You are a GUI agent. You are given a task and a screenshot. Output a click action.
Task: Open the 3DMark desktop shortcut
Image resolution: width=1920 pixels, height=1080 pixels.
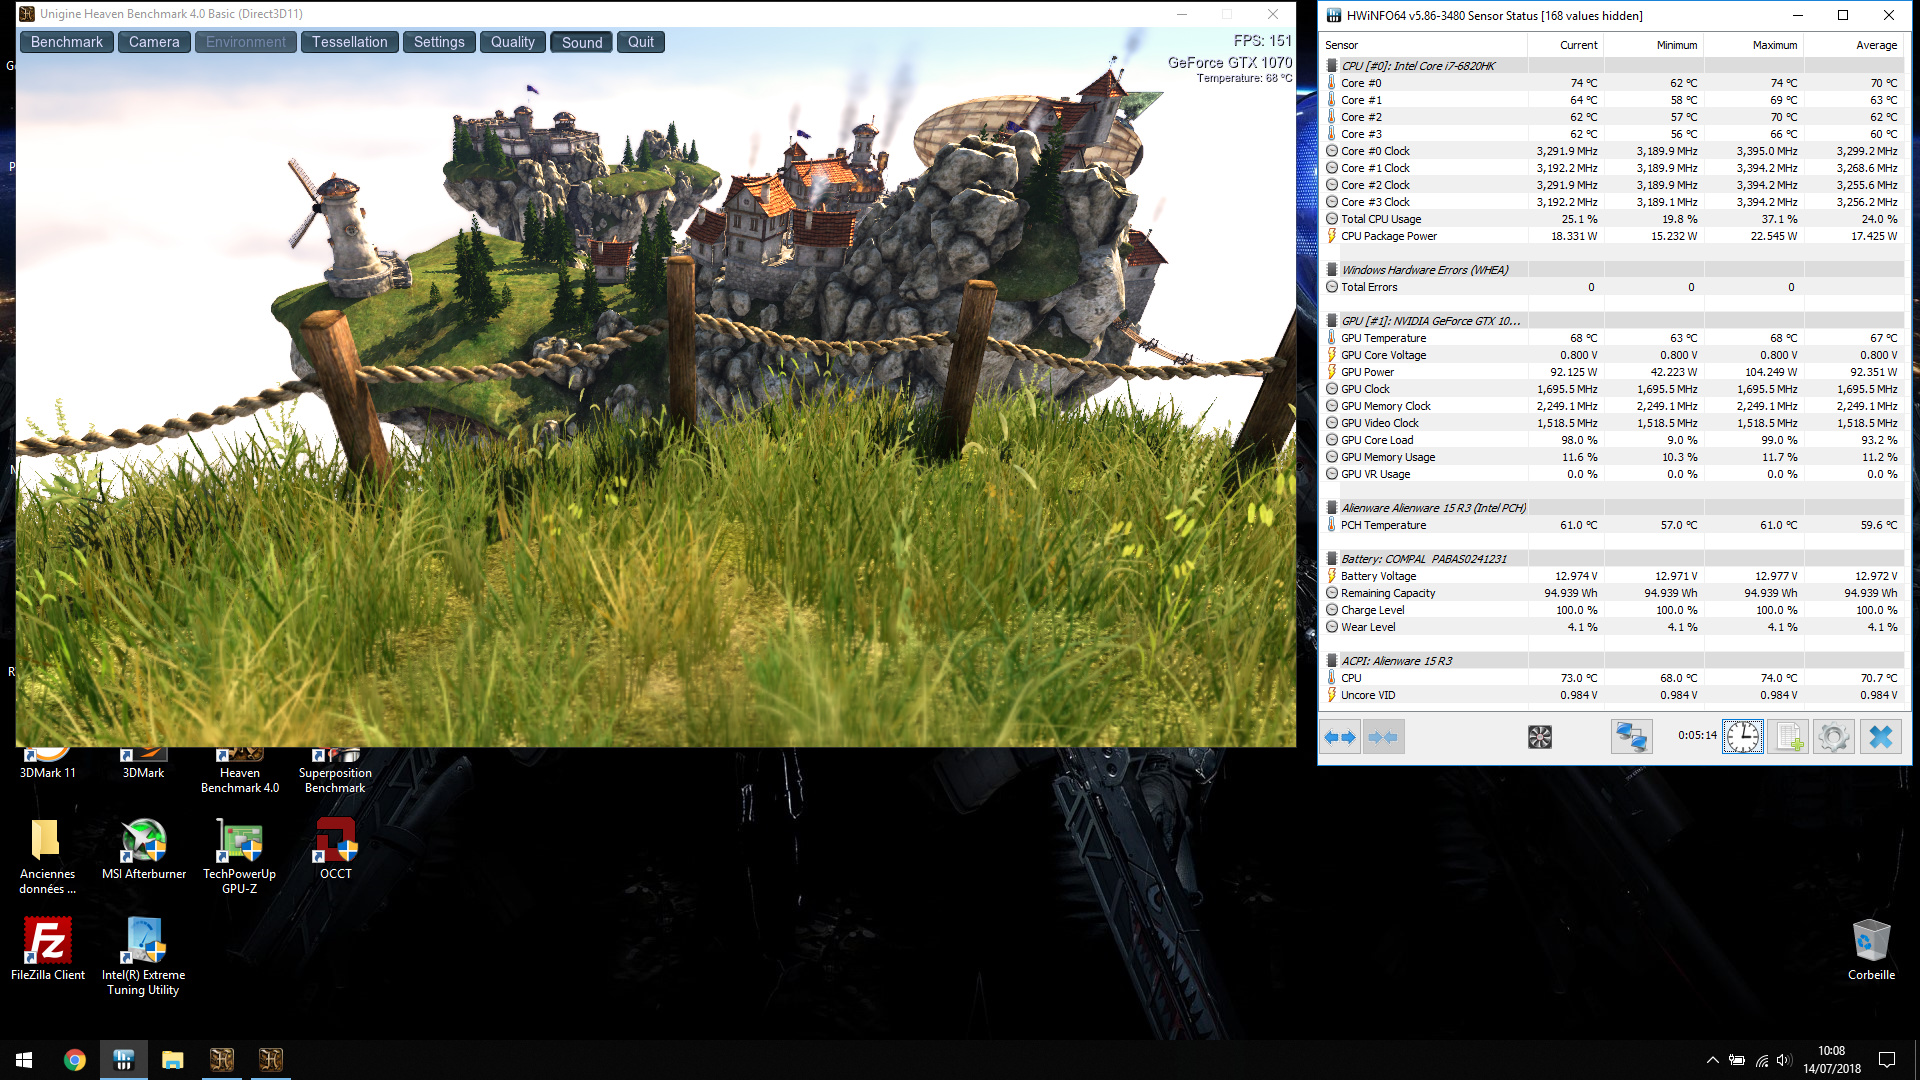[143, 764]
